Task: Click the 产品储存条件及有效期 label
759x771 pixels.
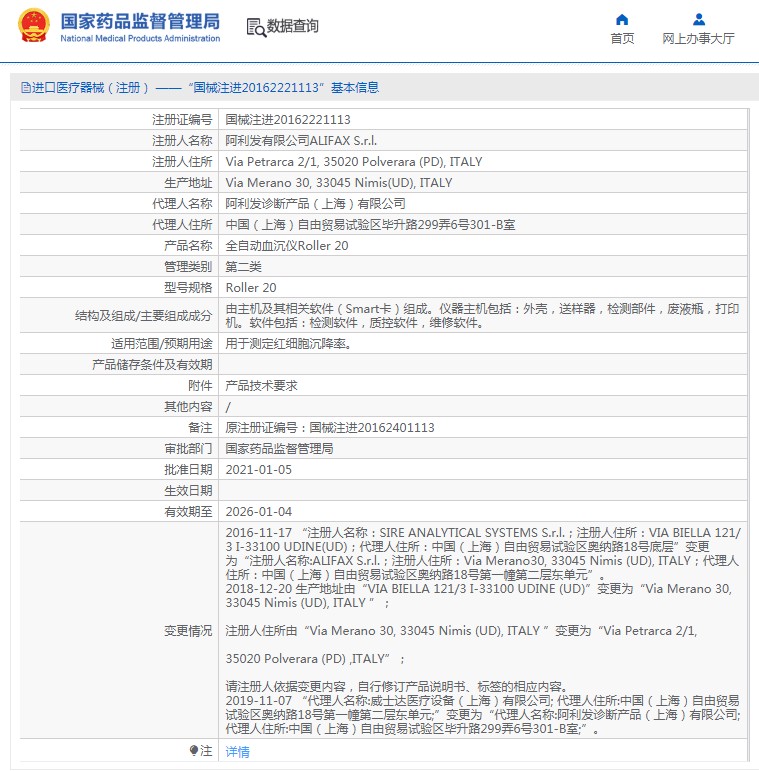Action: (152, 365)
